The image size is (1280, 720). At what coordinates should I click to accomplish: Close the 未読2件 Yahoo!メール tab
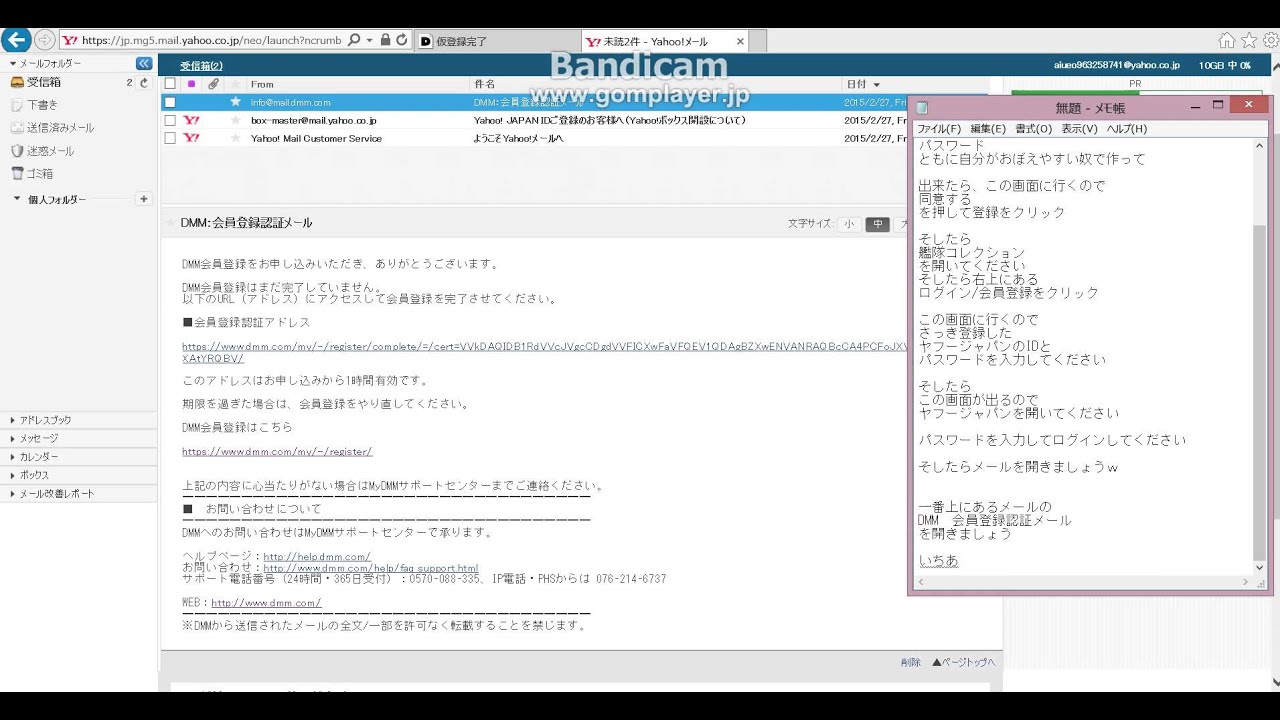point(740,41)
